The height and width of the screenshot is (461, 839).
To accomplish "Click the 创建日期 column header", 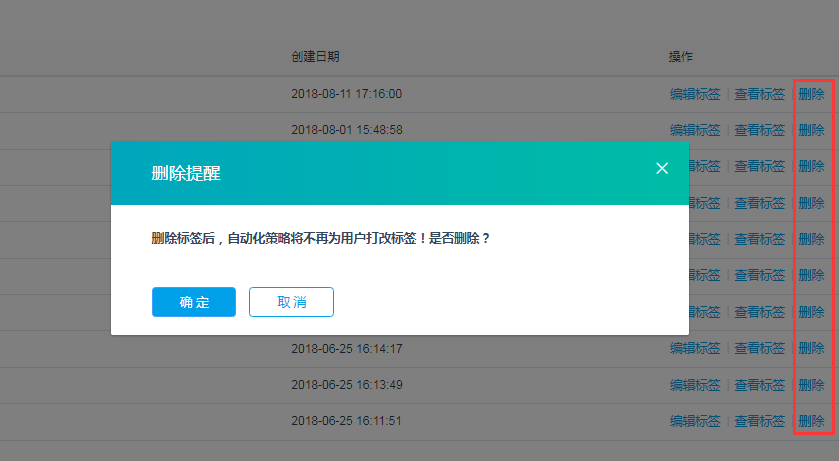I will point(315,57).
